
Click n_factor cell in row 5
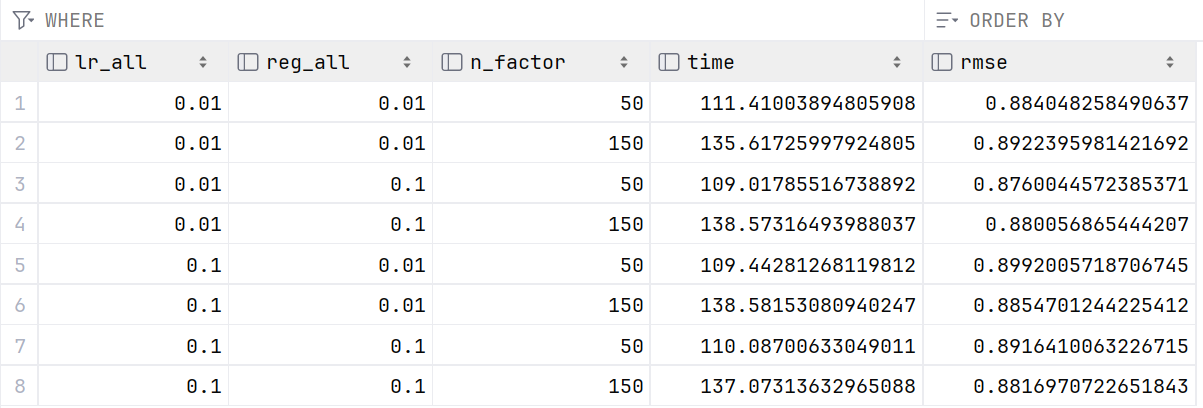coord(541,265)
